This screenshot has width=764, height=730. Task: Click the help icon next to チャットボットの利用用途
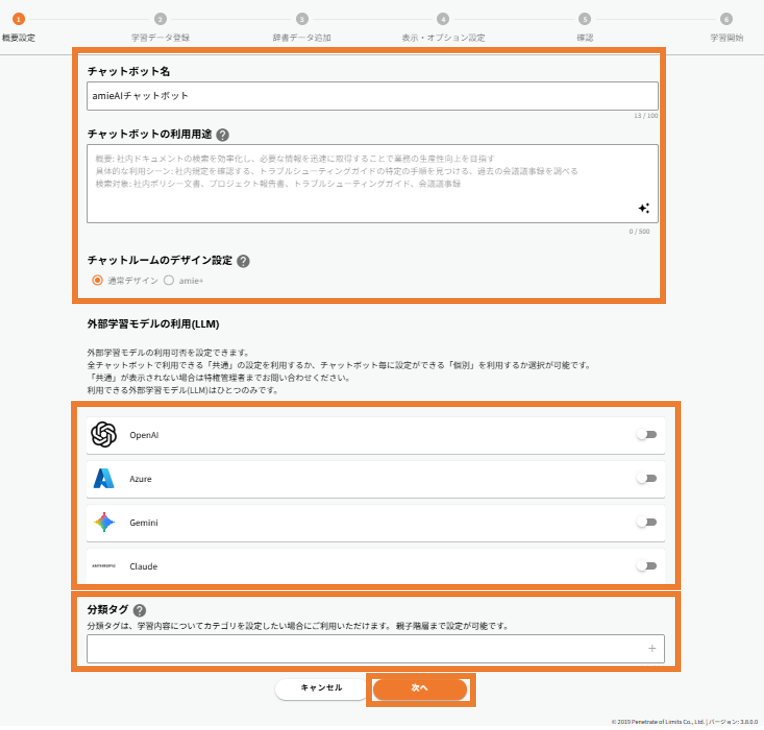pyautogui.click(x=222, y=135)
